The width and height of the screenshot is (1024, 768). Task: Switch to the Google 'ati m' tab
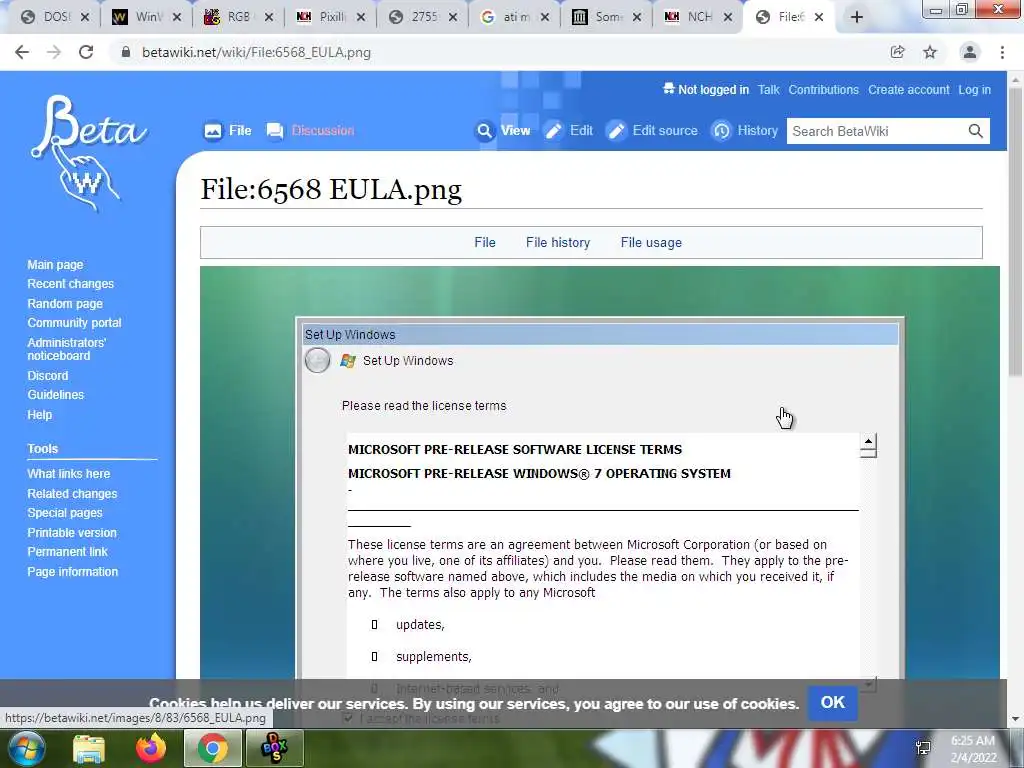tap(513, 17)
